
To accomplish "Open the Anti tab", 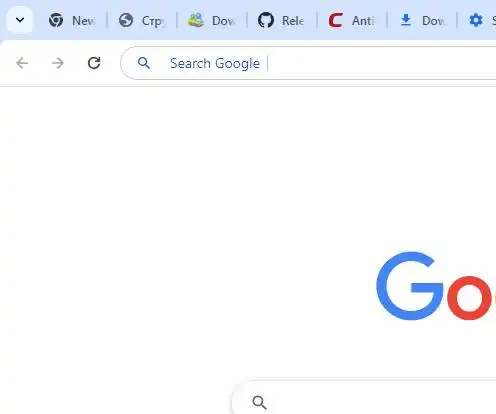I will (x=352, y=21).
